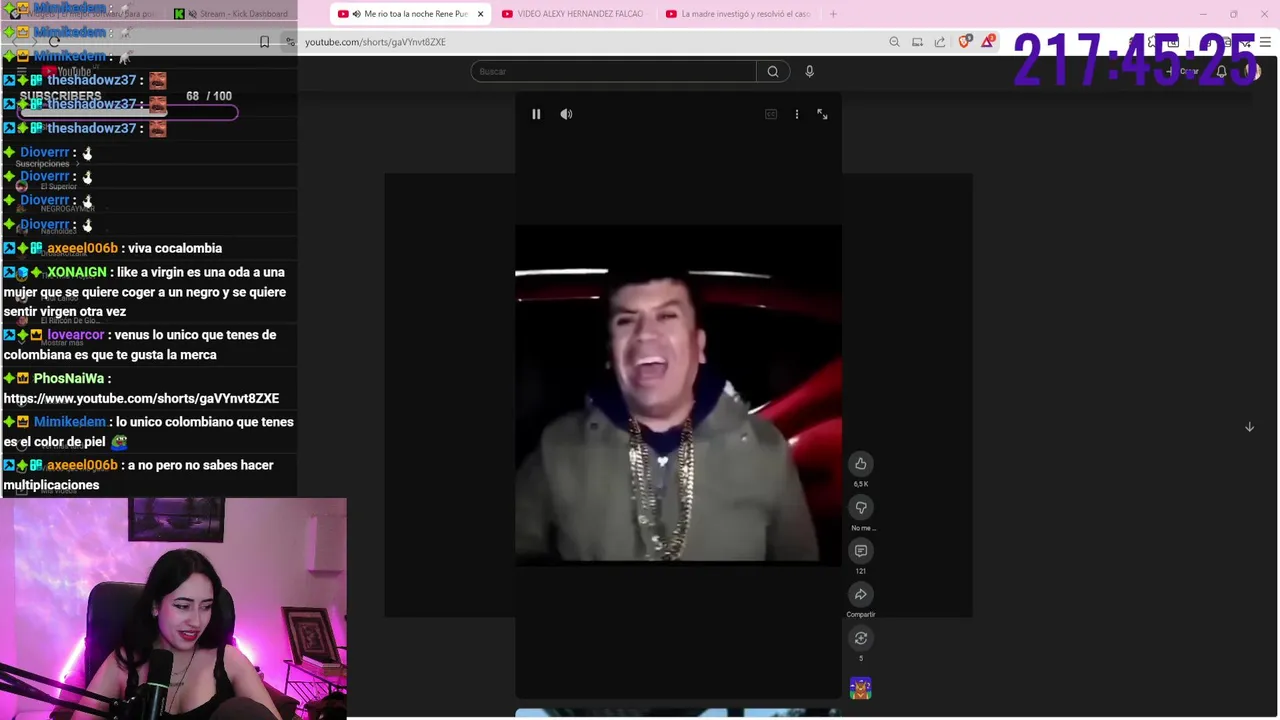
Task: Pause the YouTube Short video
Action: click(536, 114)
